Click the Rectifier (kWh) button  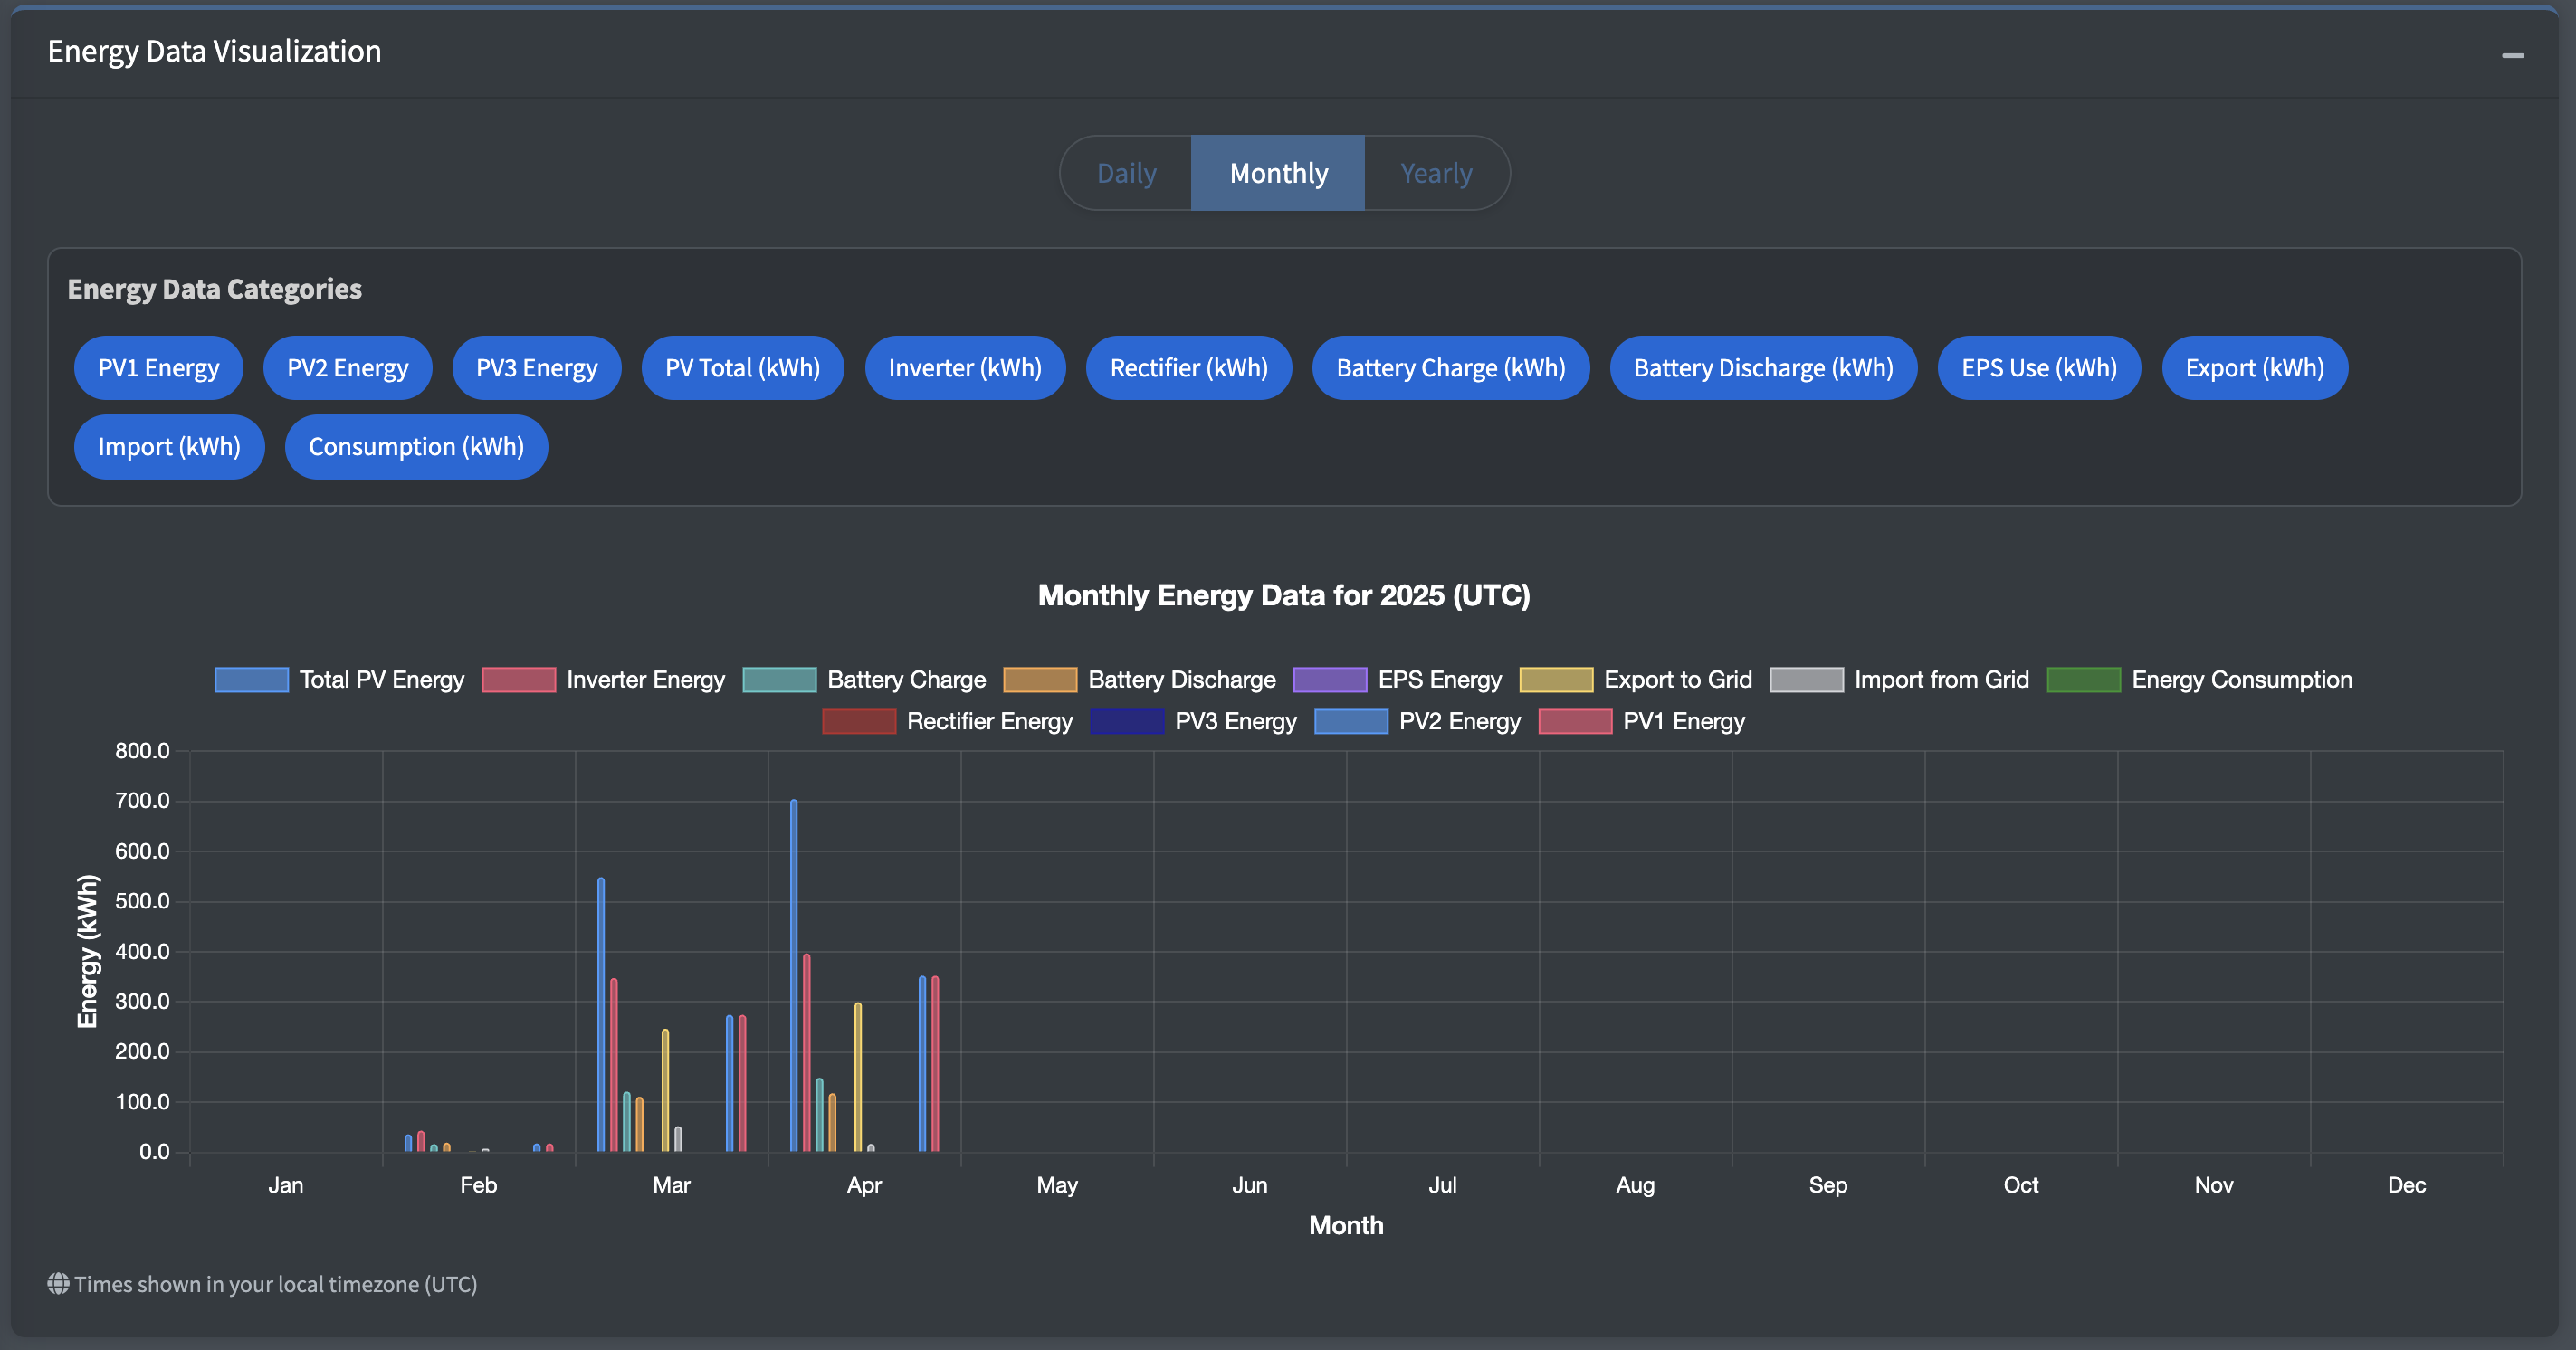pos(1188,368)
